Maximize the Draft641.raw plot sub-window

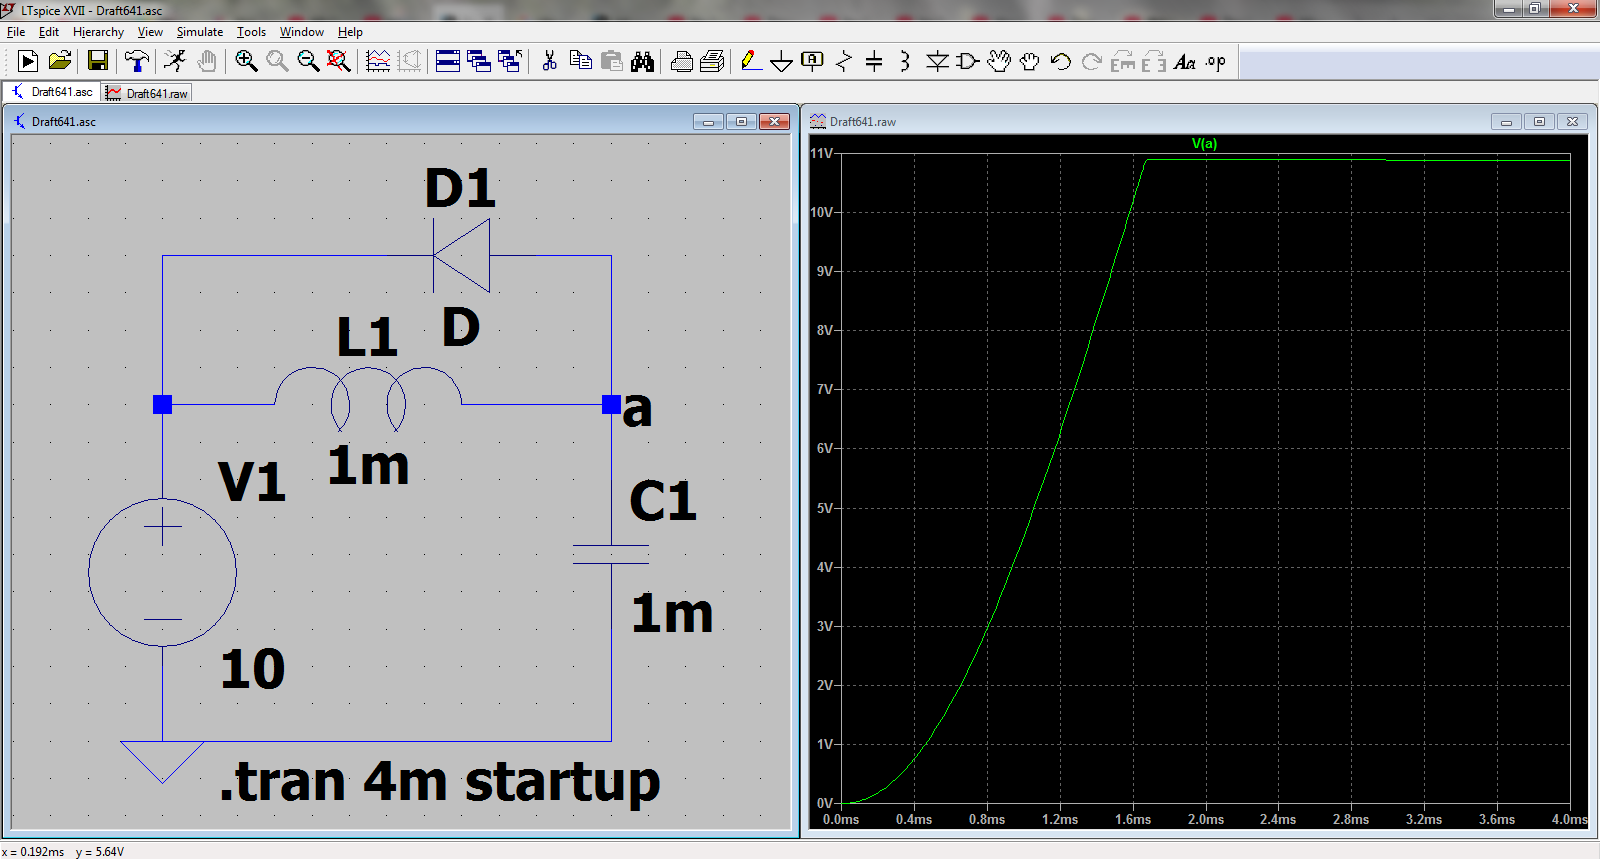pos(1539,121)
